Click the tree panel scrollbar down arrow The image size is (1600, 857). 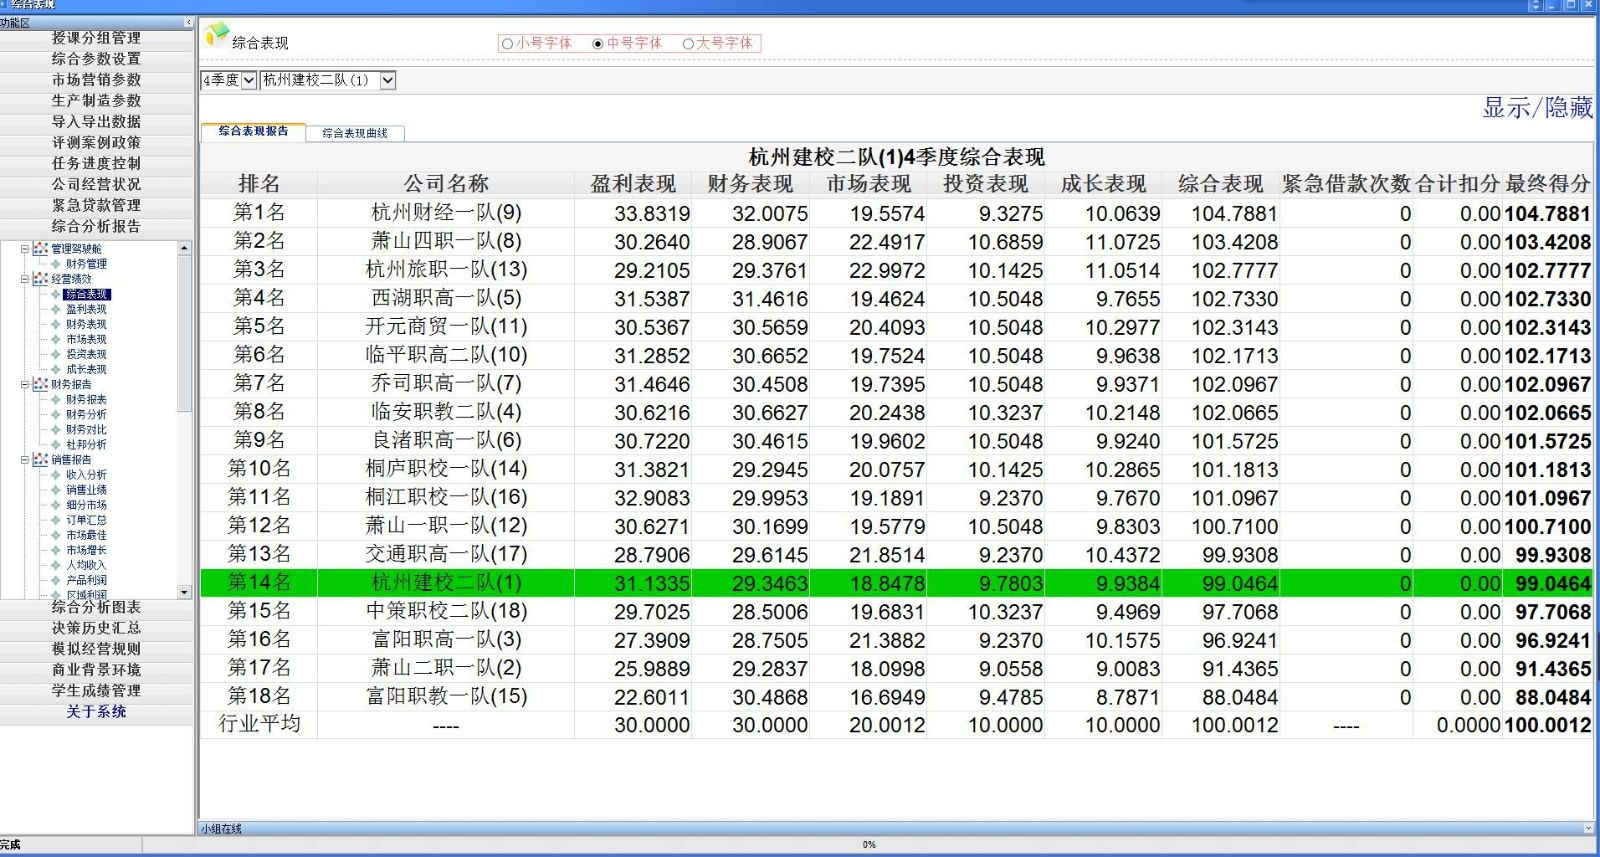(184, 592)
